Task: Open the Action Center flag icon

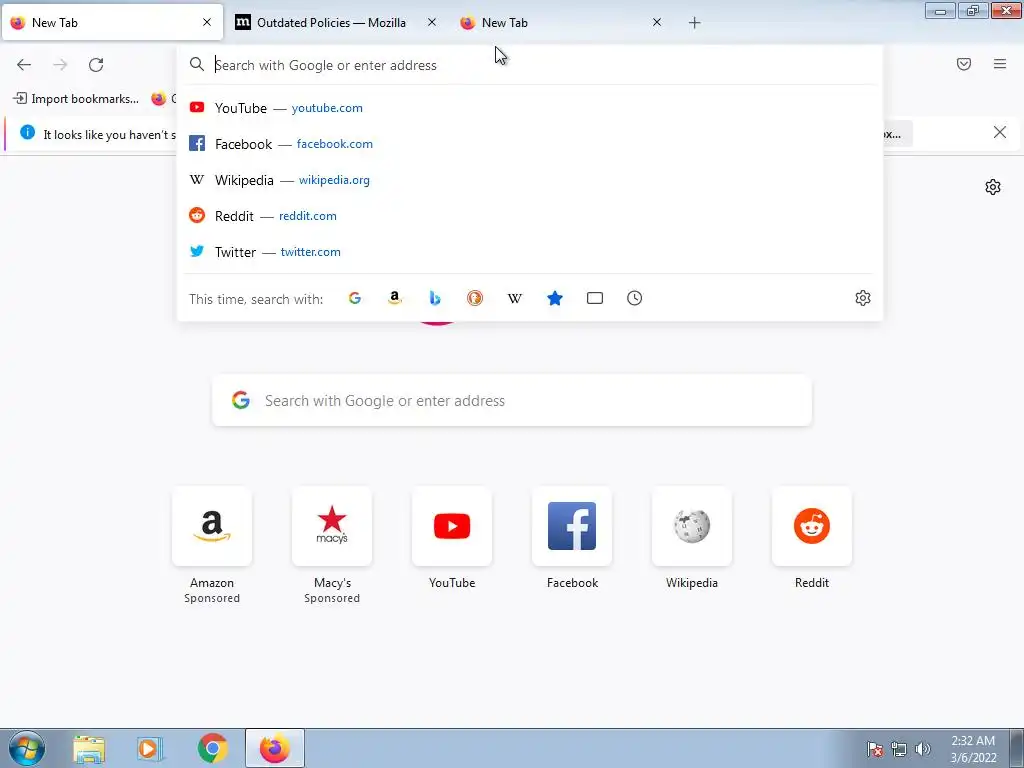Action: click(875, 749)
